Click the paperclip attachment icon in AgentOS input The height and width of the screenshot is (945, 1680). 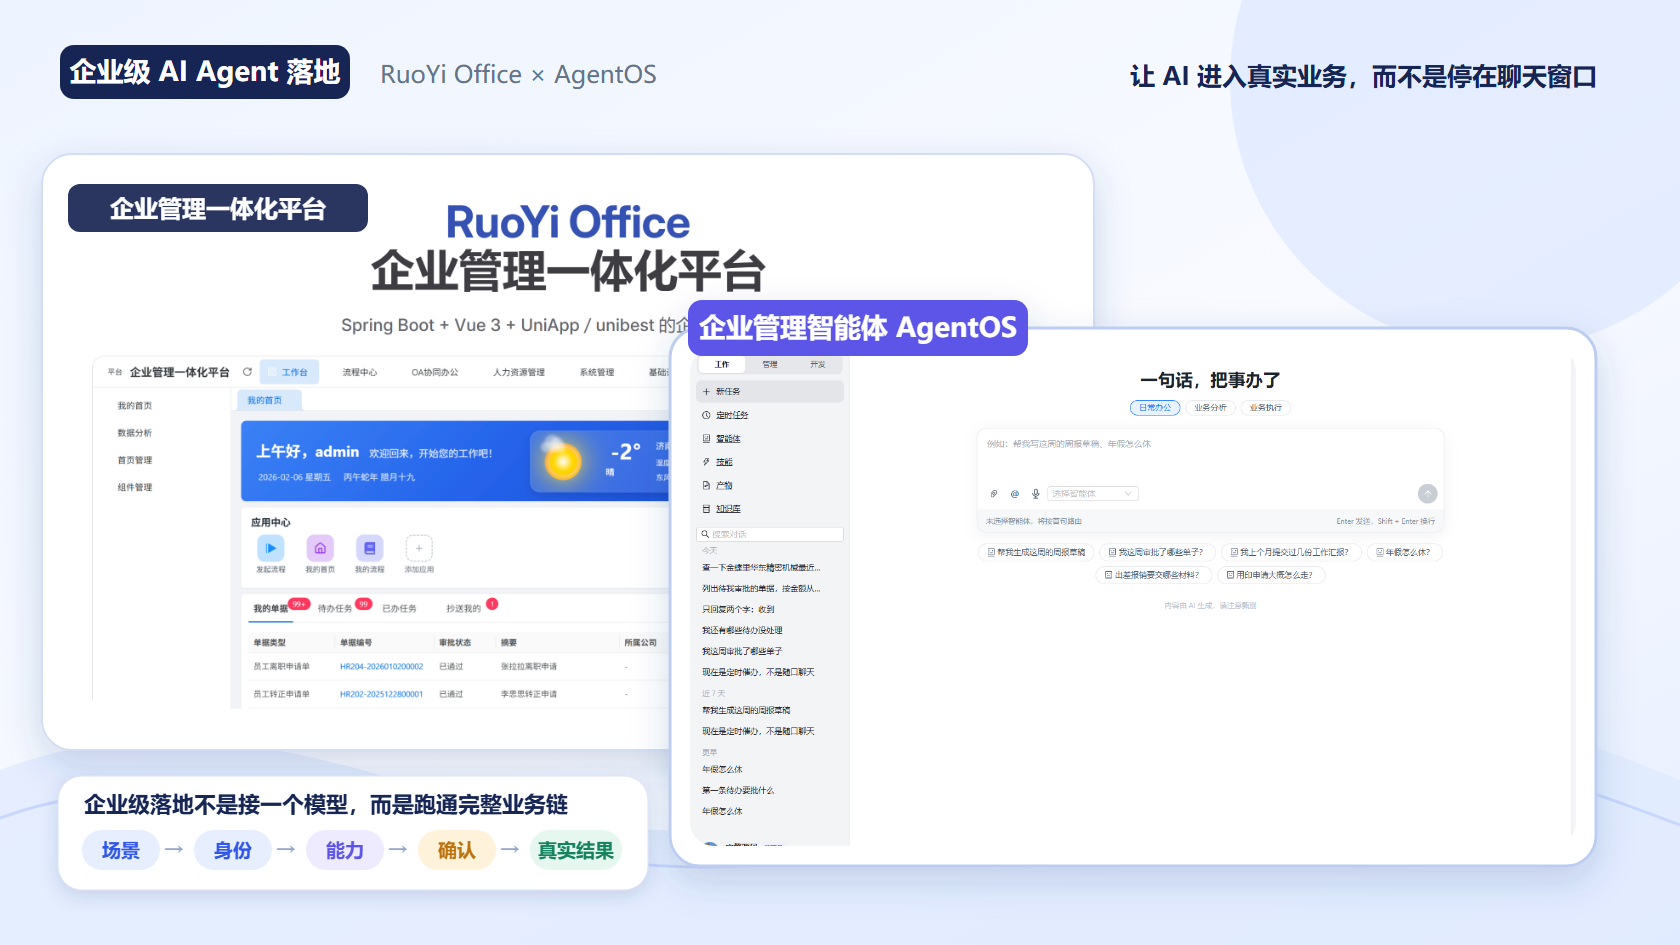click(994, 494)
